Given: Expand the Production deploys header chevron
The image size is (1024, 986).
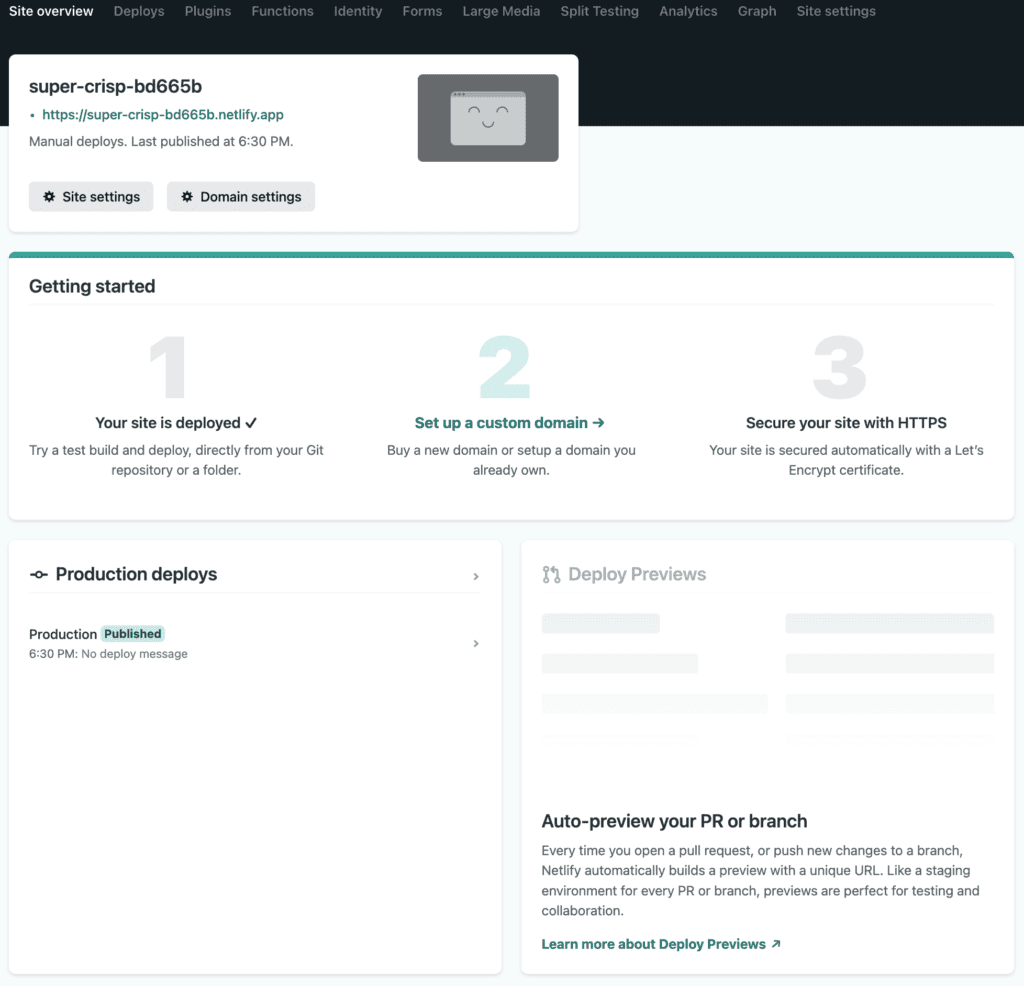Looking at the screenshot, I should (x=476, y=576).
